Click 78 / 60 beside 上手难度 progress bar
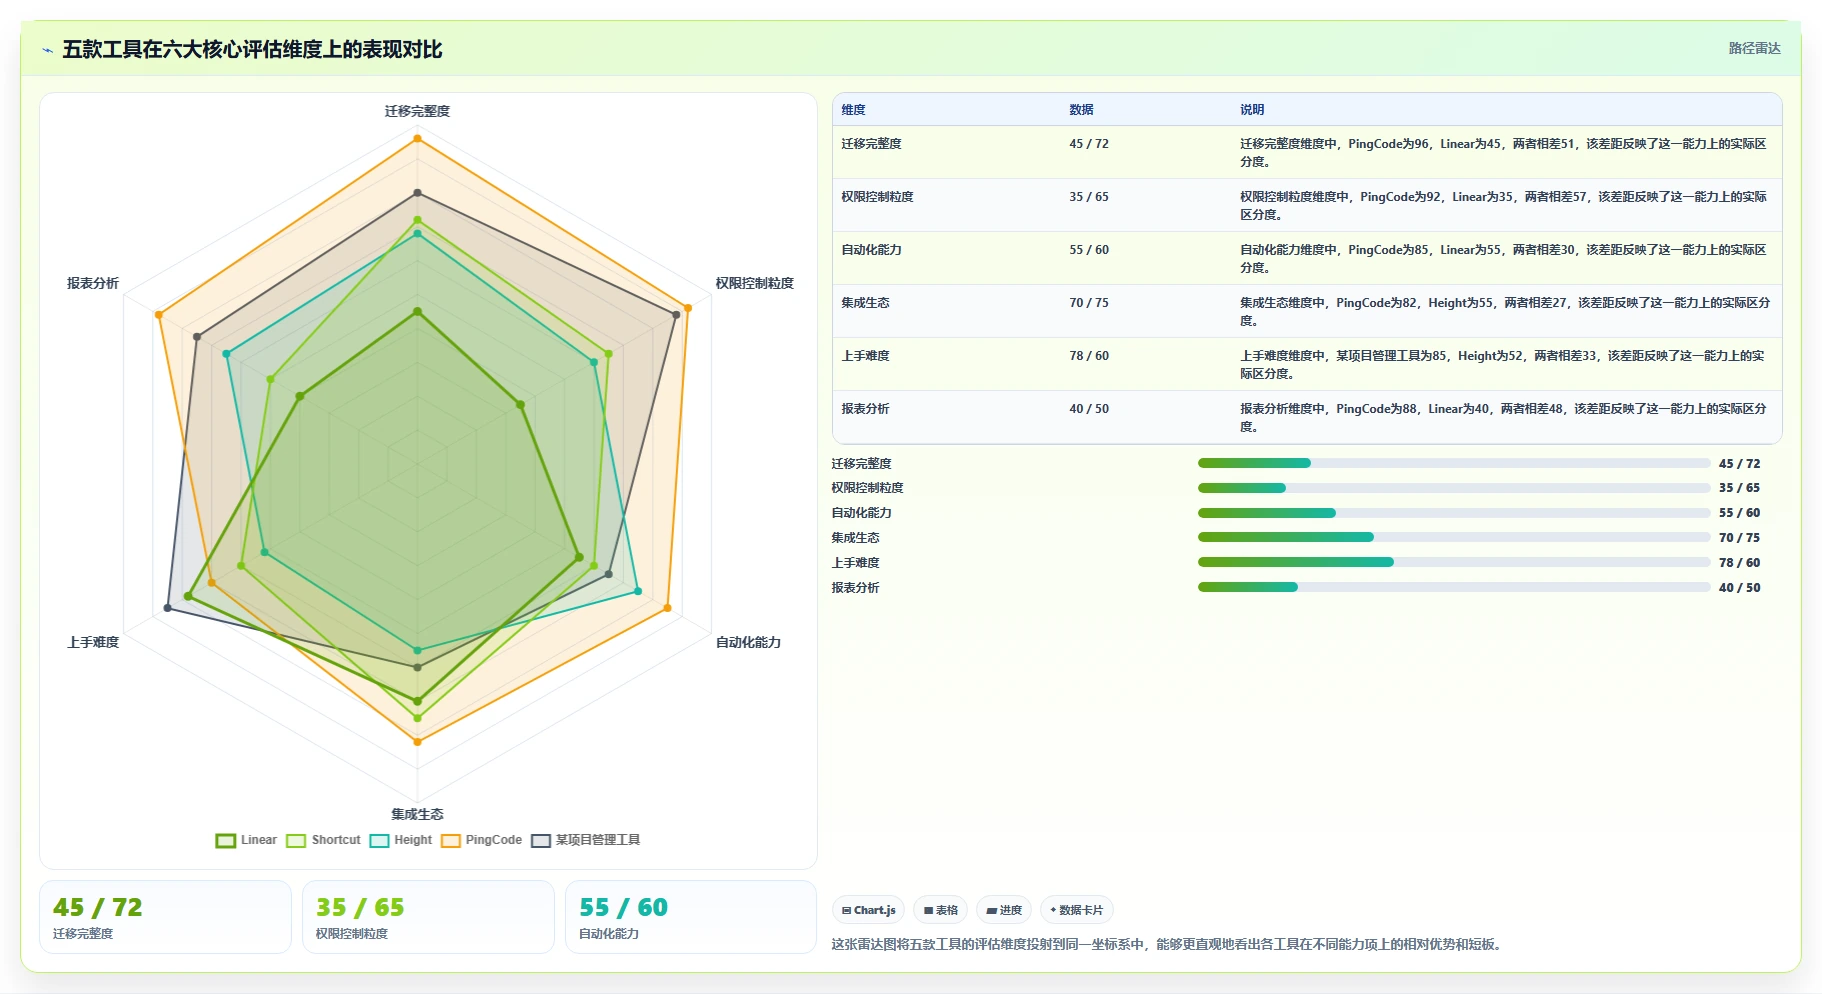Screen dimensions: 1822x994 (1739, 563)
